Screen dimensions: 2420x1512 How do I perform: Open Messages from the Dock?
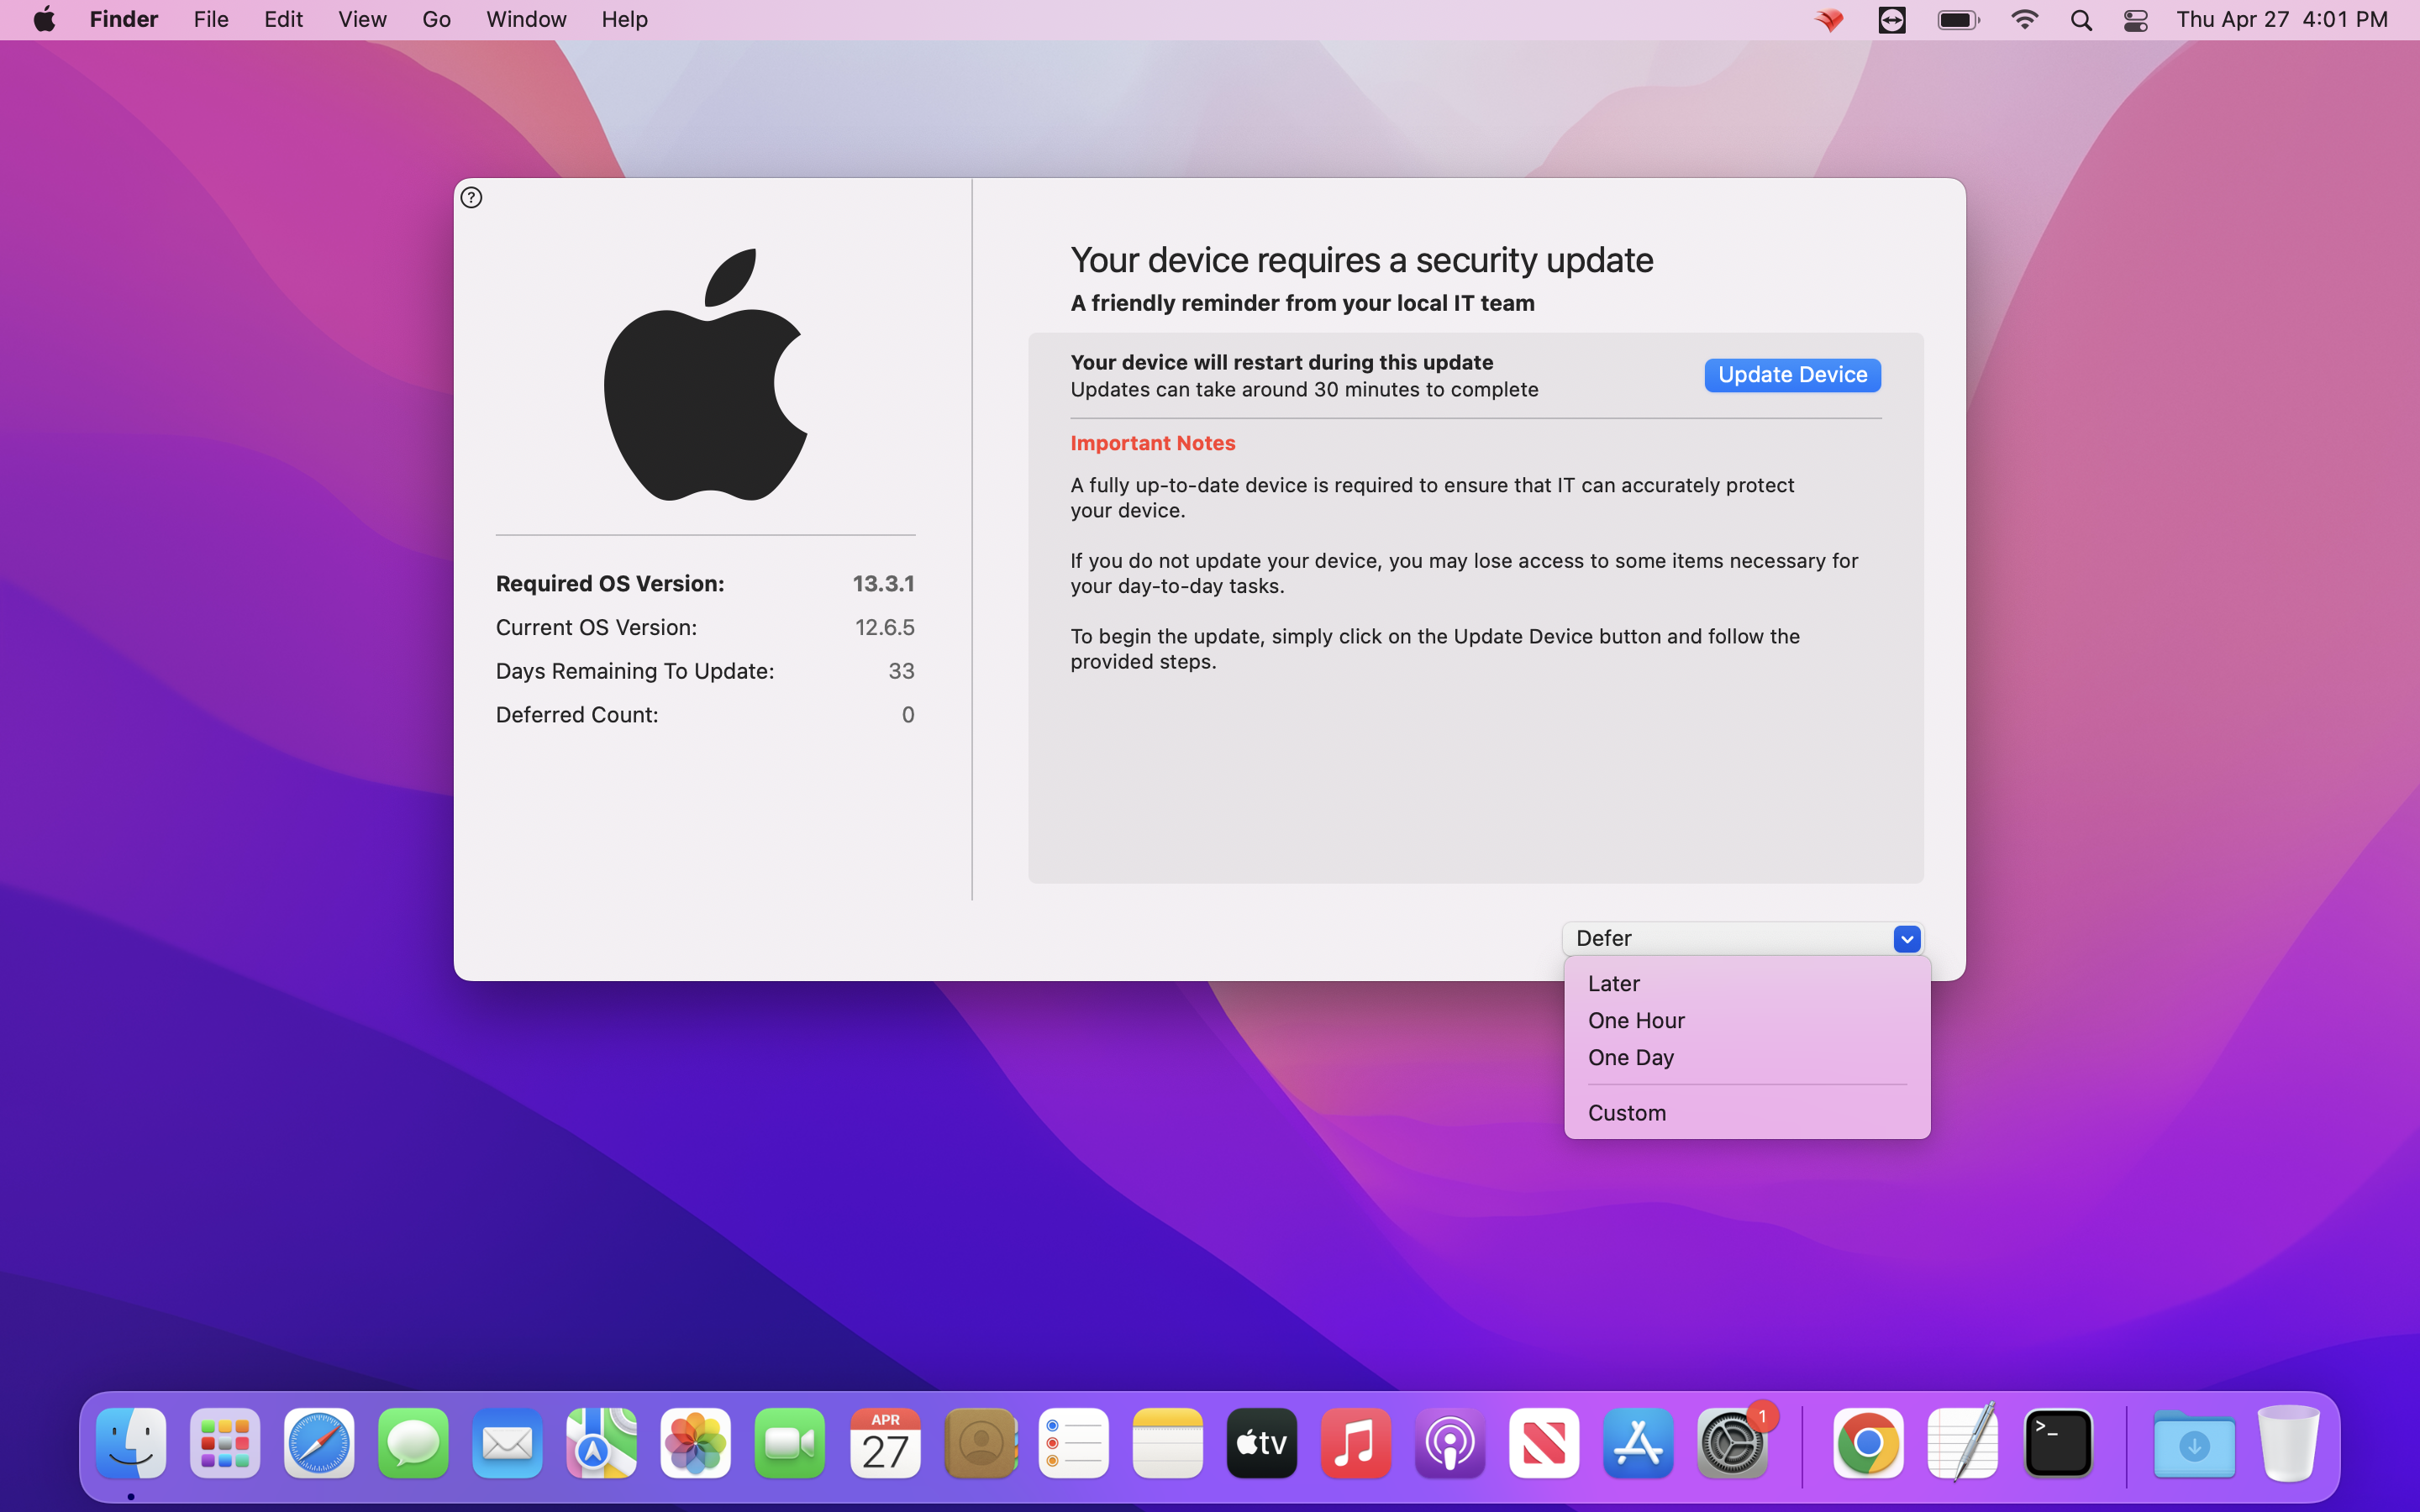tap(413, 1443)
